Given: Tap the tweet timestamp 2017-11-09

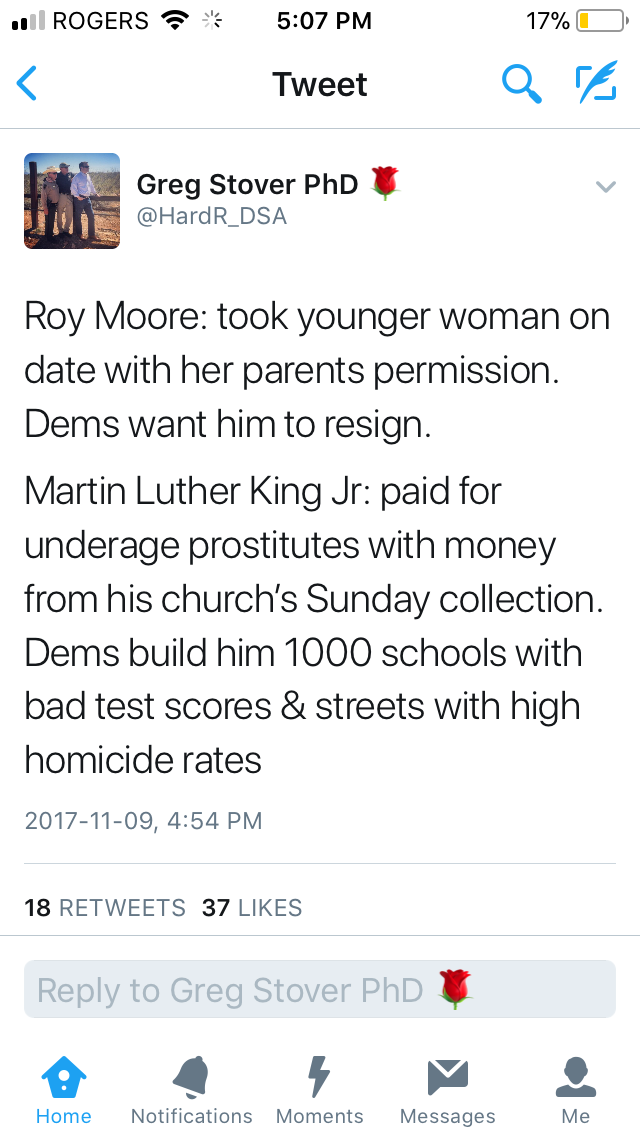Looking at the screenshot, I should tap(143, 821).
